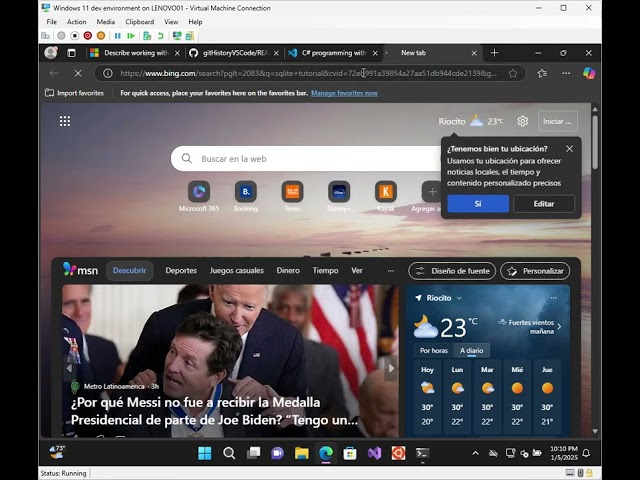Dismiss the location confirmation popup
640x480 pixels.
[569, 149]
